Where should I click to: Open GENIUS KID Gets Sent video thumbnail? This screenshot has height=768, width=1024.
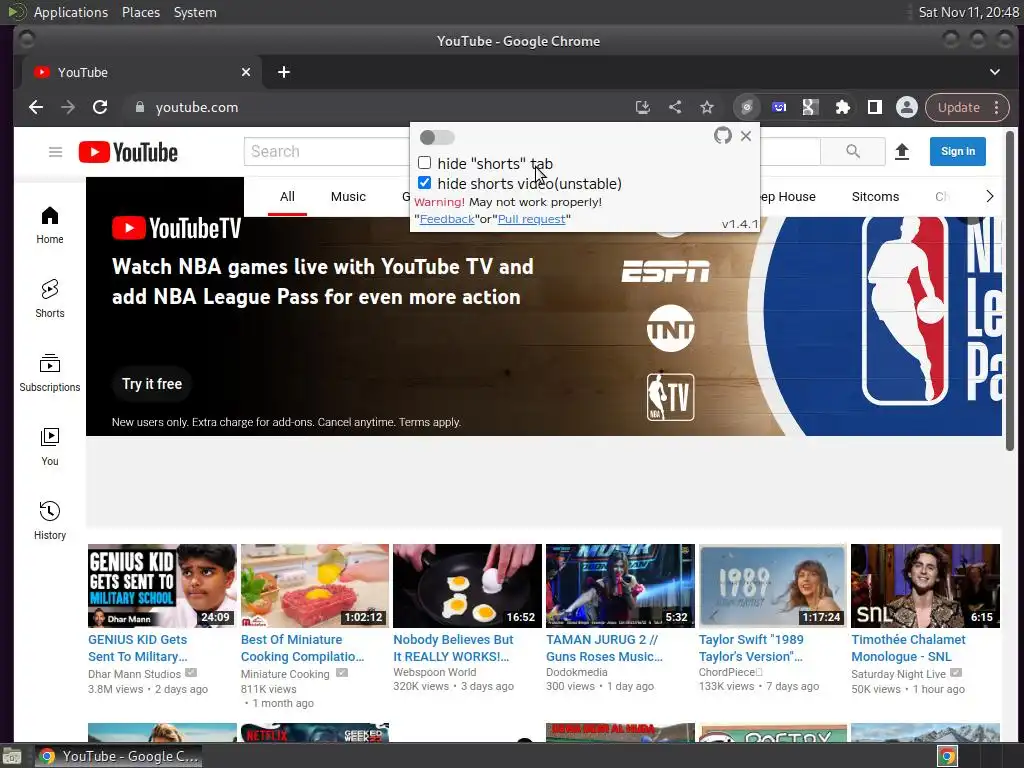point(162,586)
